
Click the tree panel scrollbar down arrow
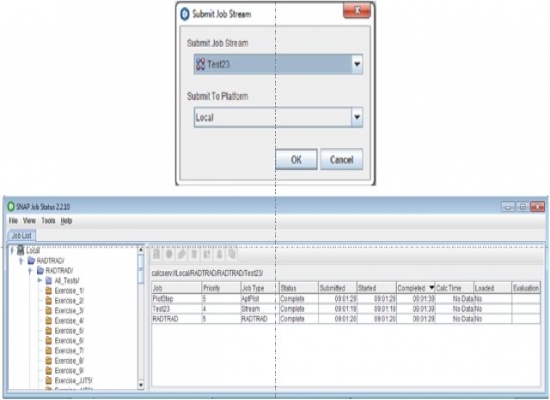[141, 385]
